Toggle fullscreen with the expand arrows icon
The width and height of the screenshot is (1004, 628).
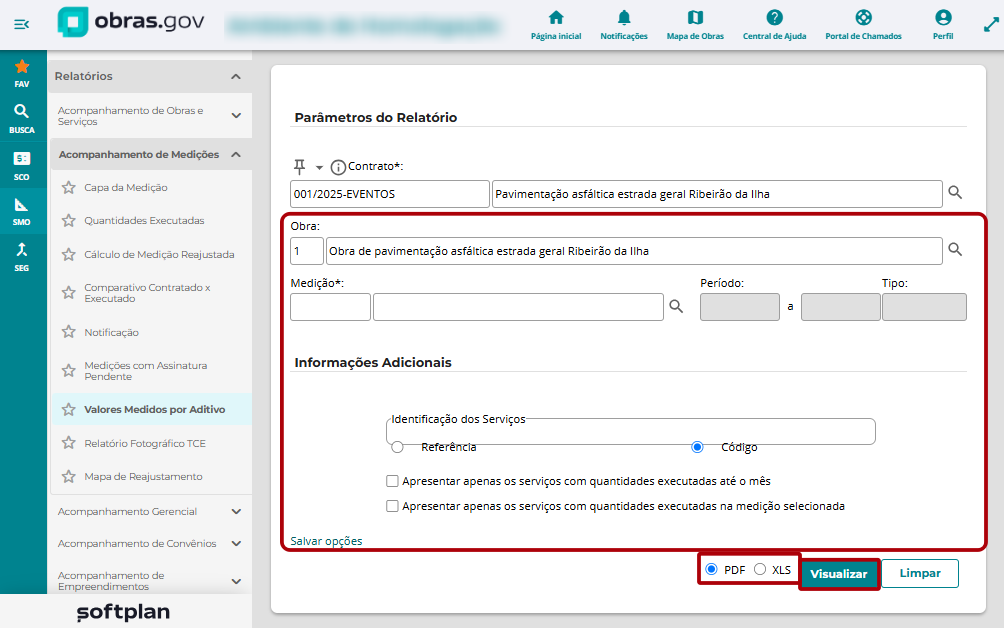click(x=991, y=25)
